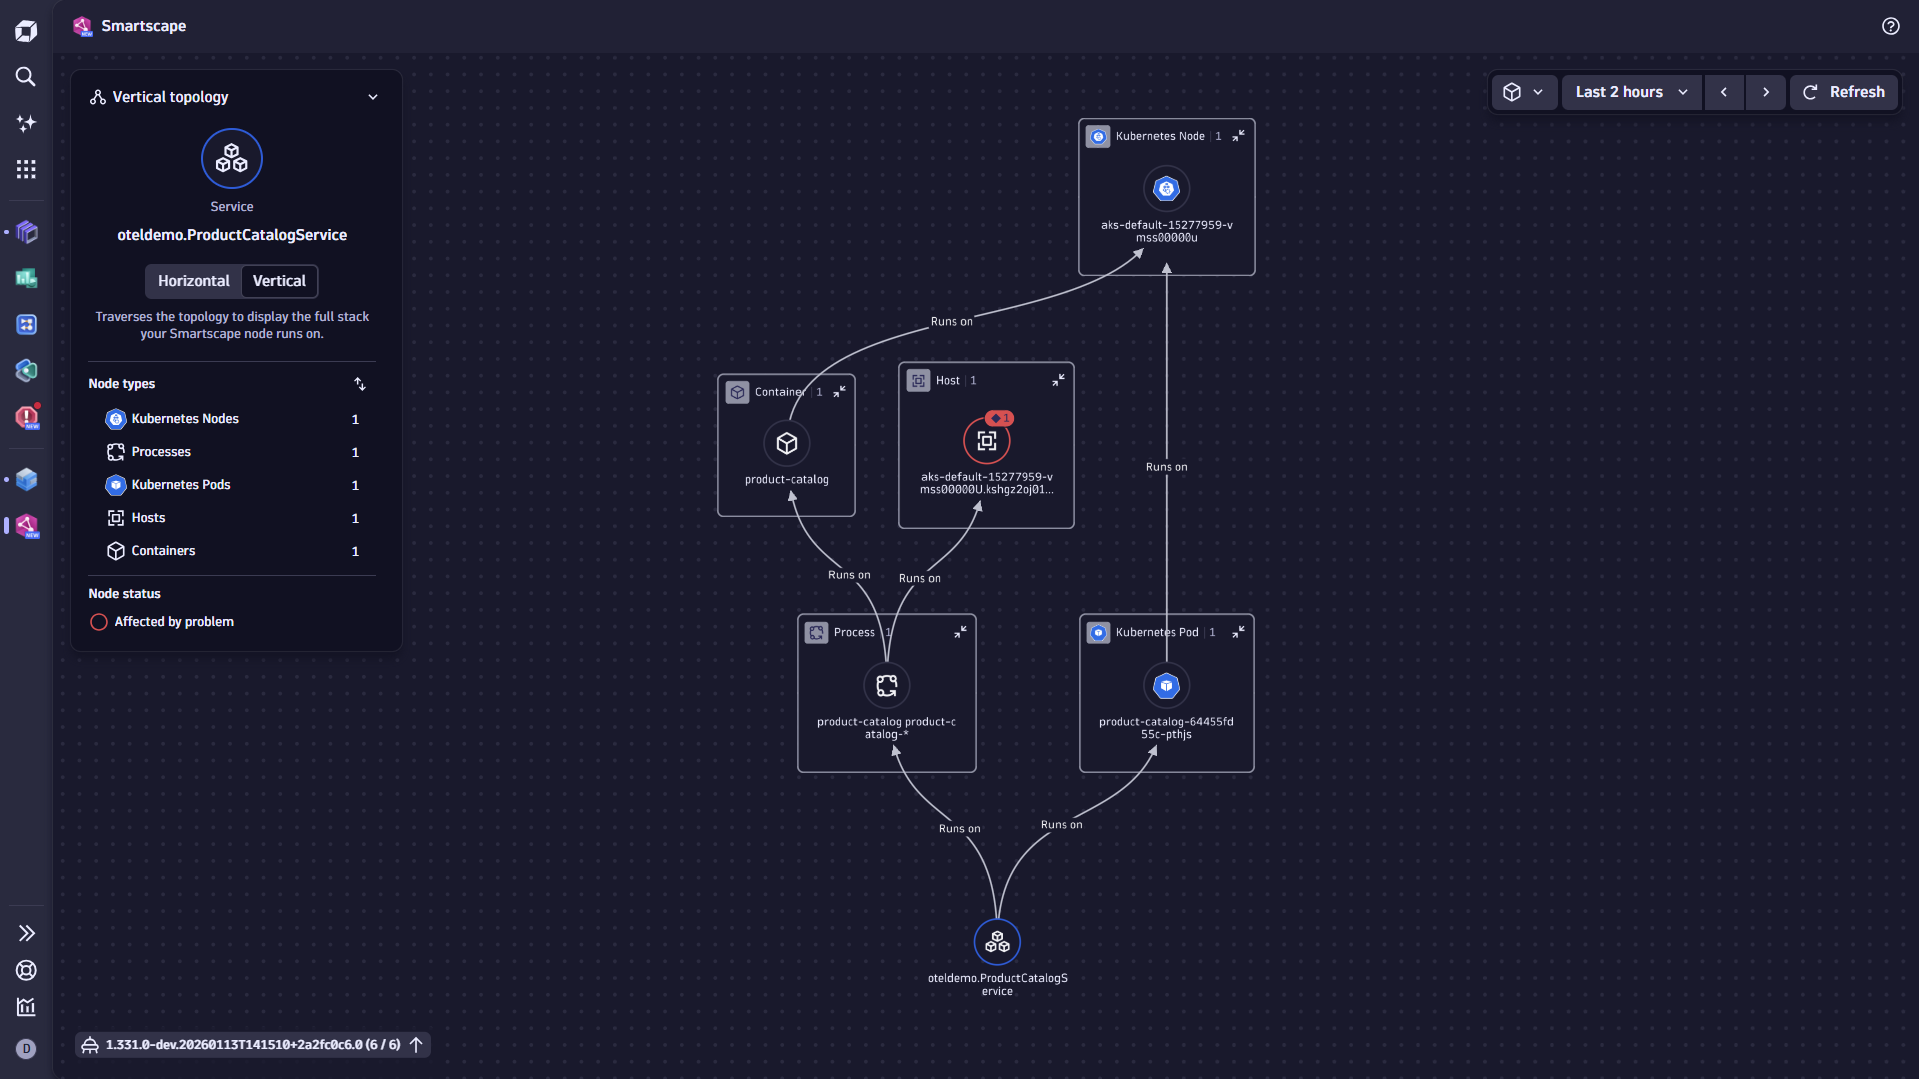
Task: Go to the previous timeframe
Action: click(x=1723, y=92)
